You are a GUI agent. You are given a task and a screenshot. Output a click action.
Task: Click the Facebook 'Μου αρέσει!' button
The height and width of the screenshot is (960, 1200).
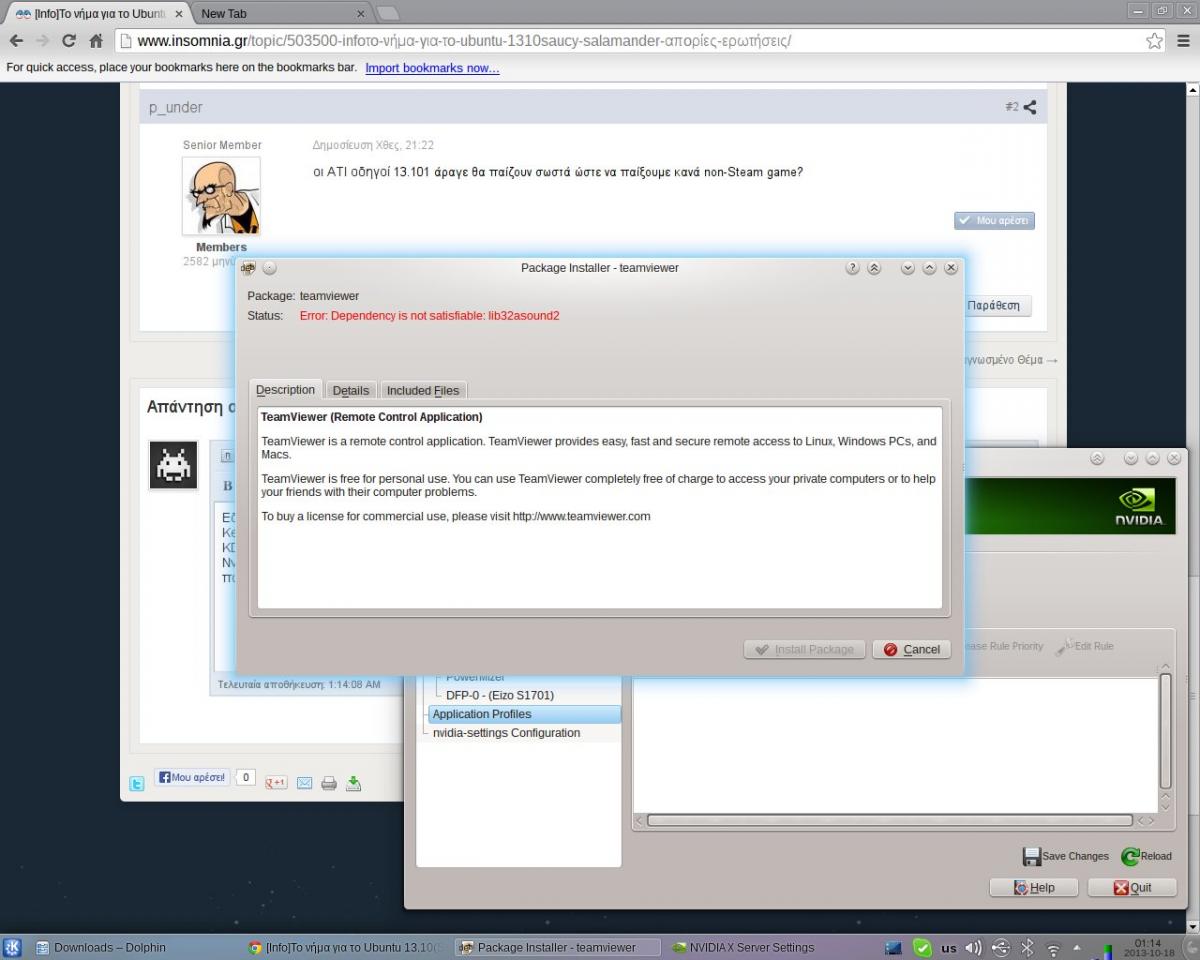pyautogui.click(x=192, y=777)
